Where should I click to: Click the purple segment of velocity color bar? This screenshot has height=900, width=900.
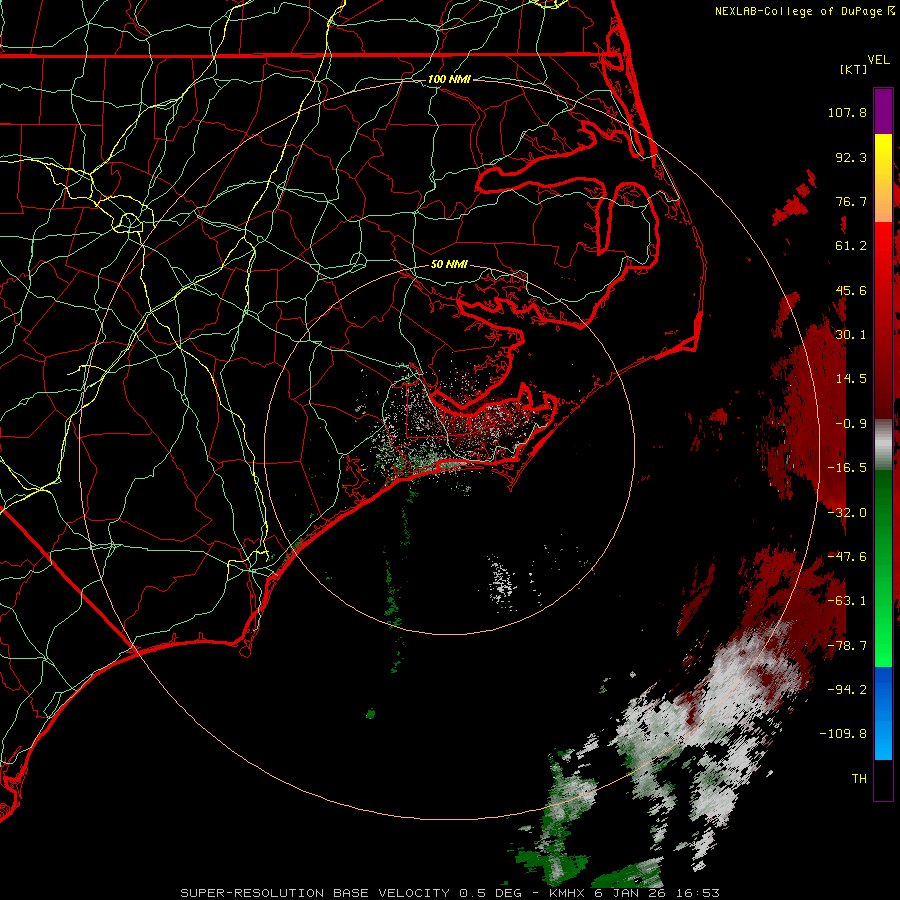[883, 111]
